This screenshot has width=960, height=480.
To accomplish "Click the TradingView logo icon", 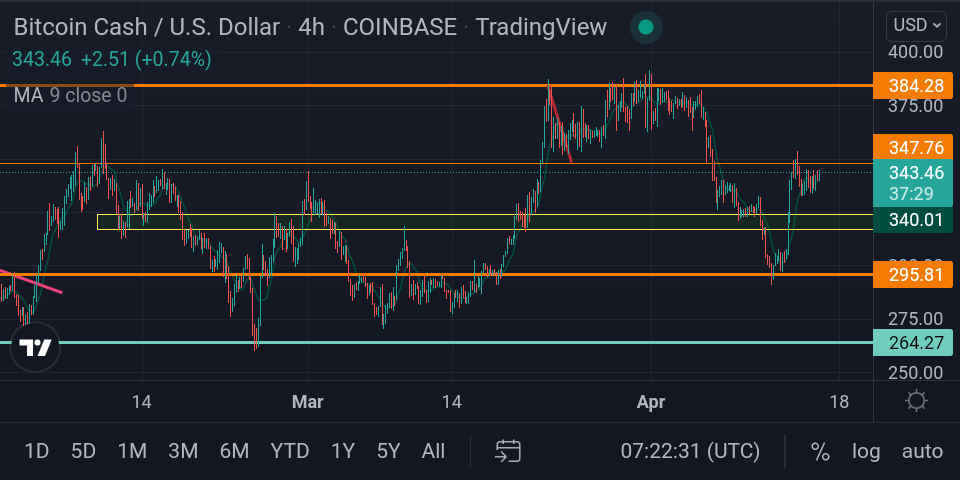I will point(36,347).
